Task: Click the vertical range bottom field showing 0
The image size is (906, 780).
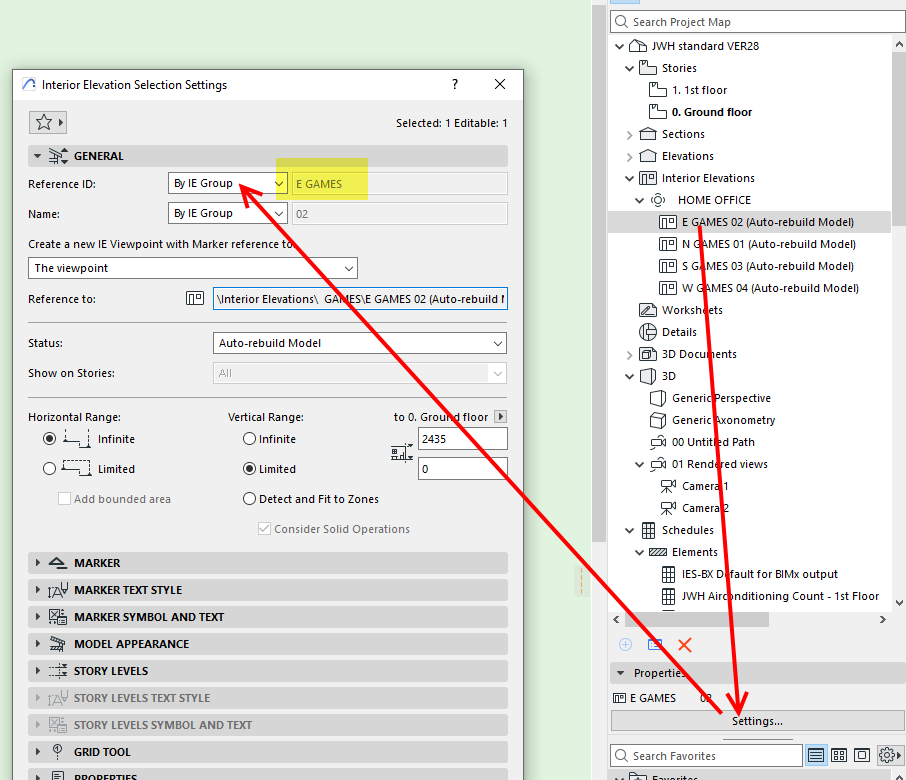Action: 462,469
